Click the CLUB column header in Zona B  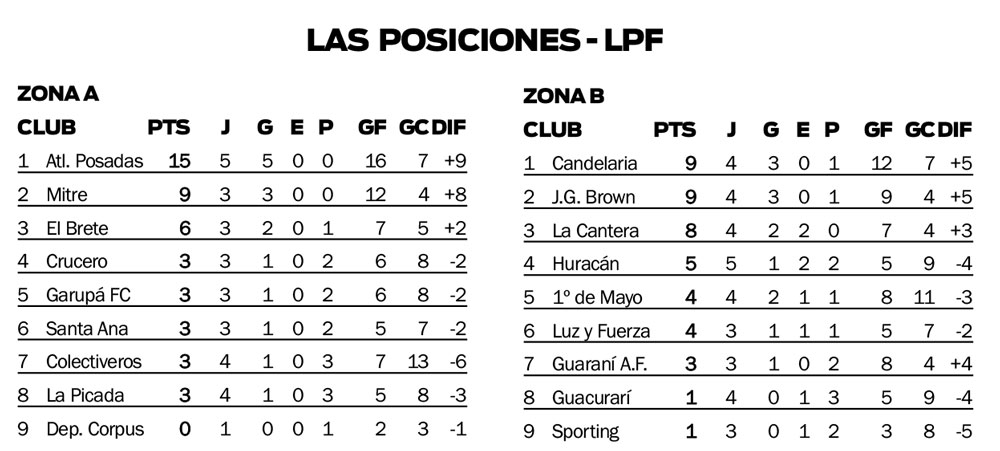pyautogui.click(x=552, y=130)
